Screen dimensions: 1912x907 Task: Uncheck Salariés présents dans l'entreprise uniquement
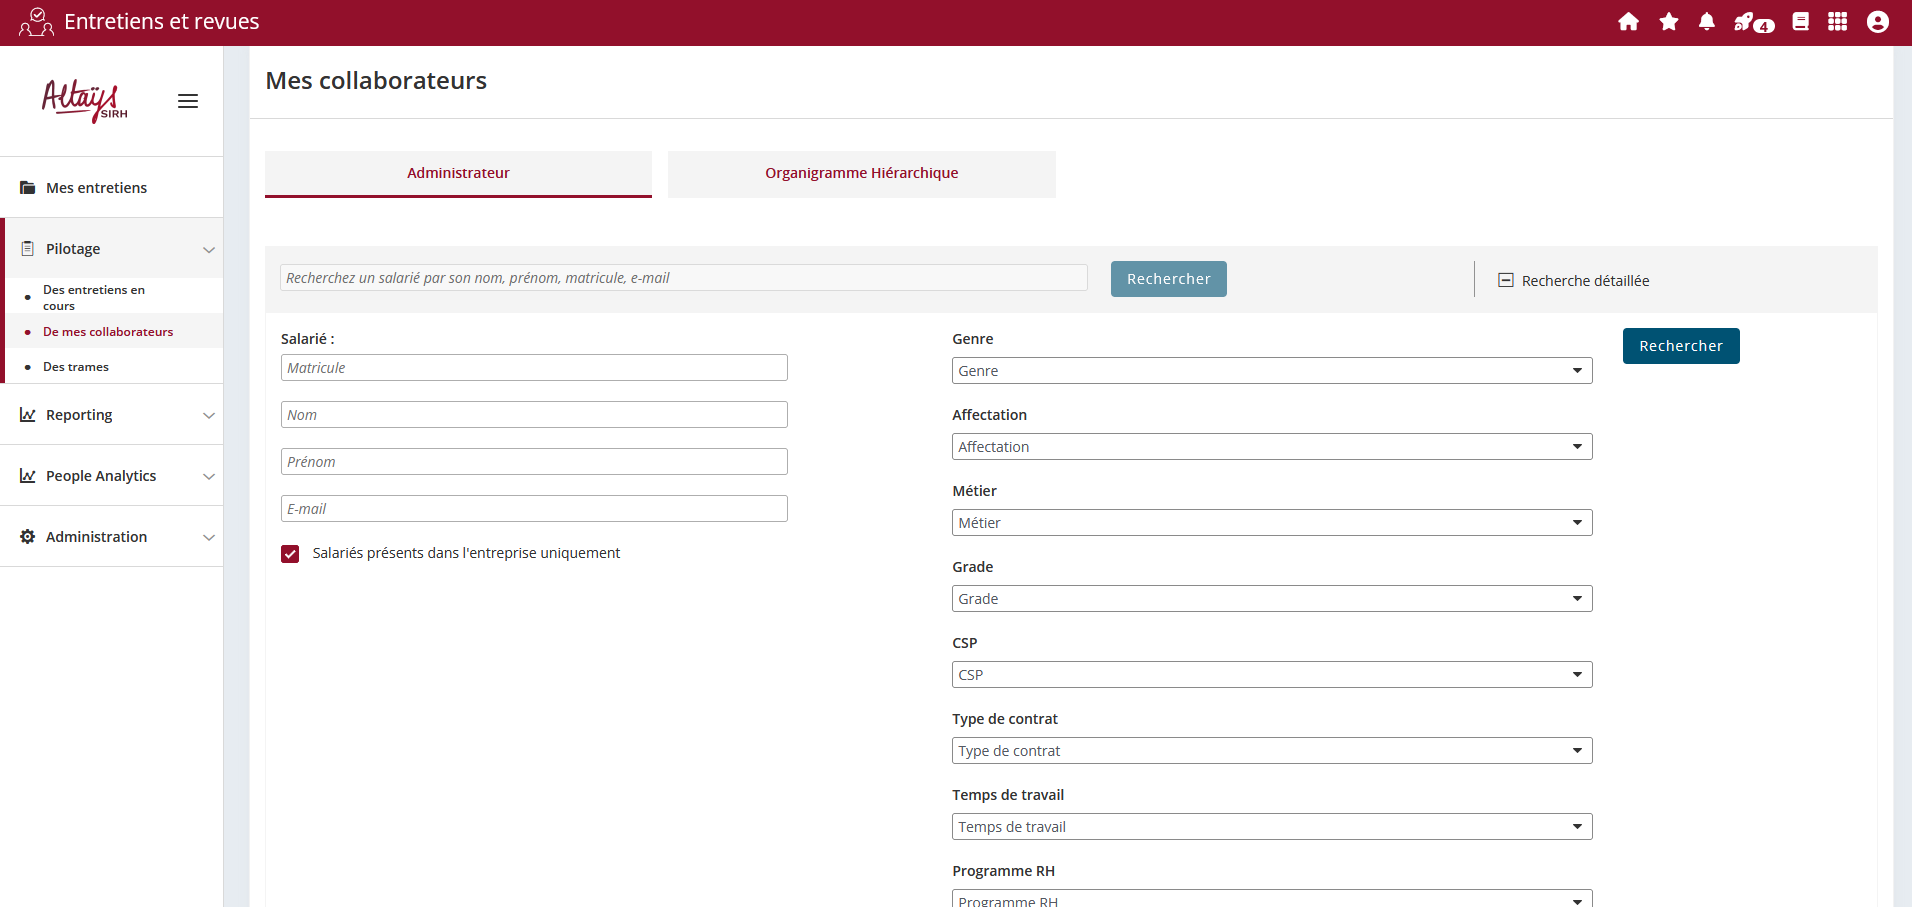tap(290, 554)
